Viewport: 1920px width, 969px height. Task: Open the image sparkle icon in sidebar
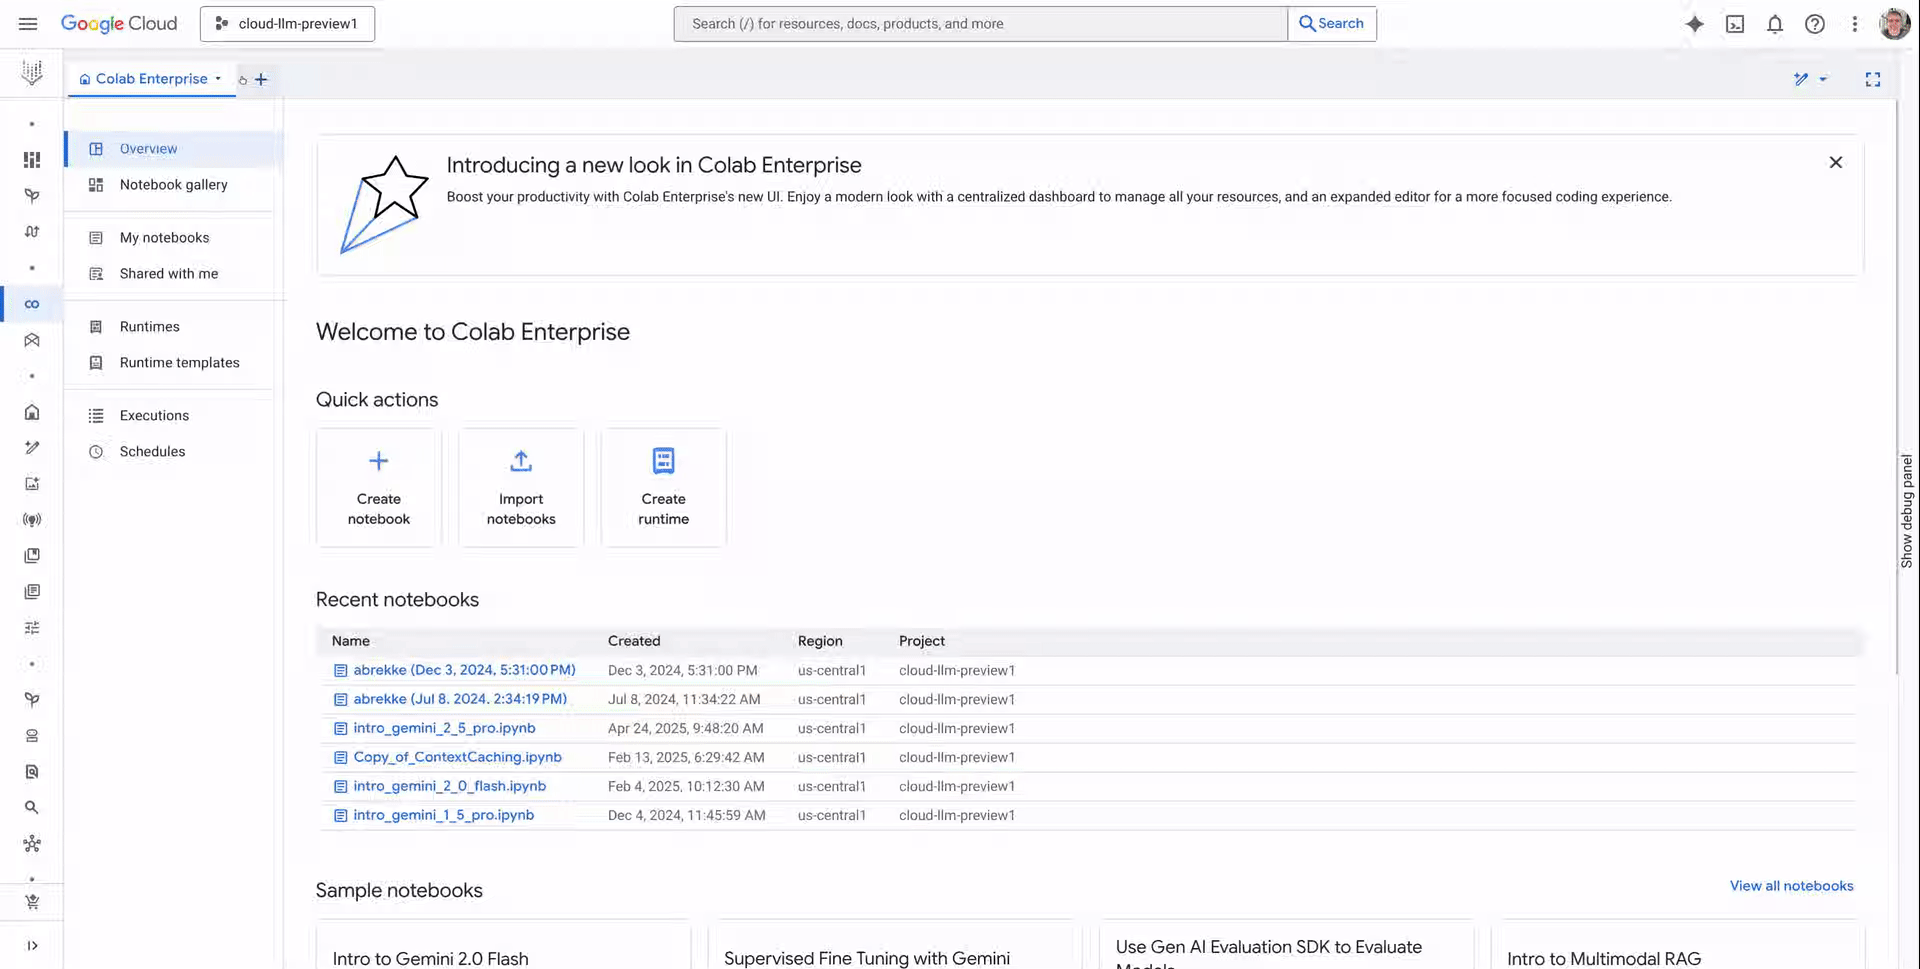pyautogui.click(x=32, y=484)
